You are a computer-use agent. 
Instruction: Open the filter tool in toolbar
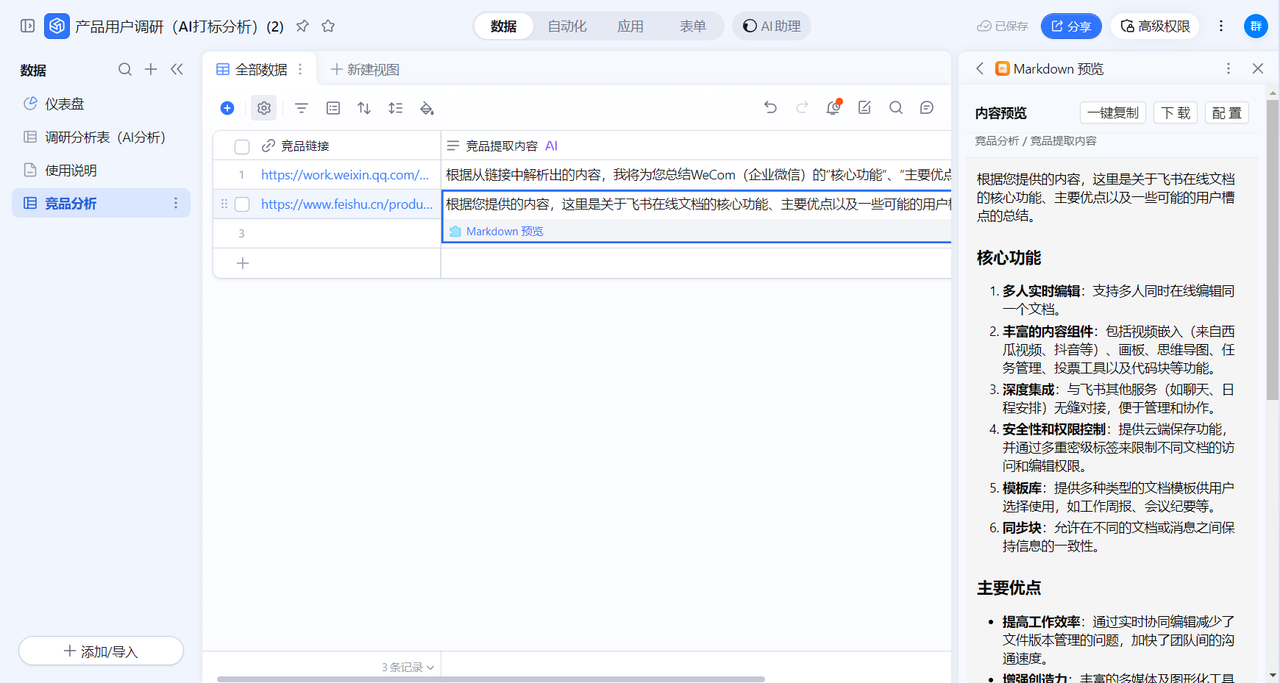click(301, 108)
